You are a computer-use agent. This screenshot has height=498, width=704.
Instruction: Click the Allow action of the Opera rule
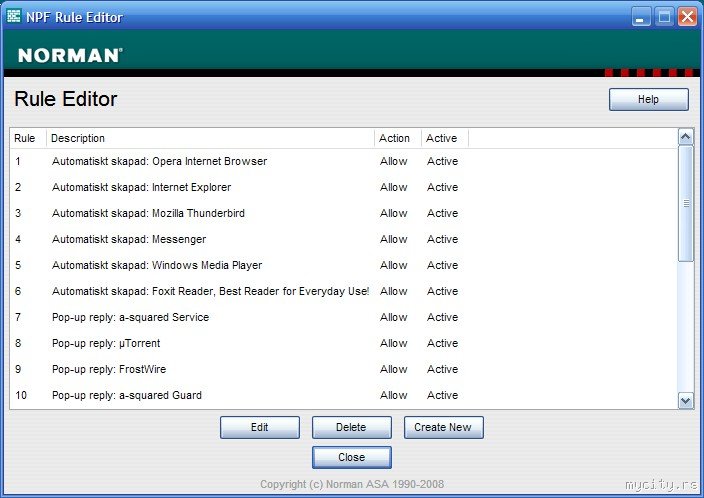pos(394,161)
